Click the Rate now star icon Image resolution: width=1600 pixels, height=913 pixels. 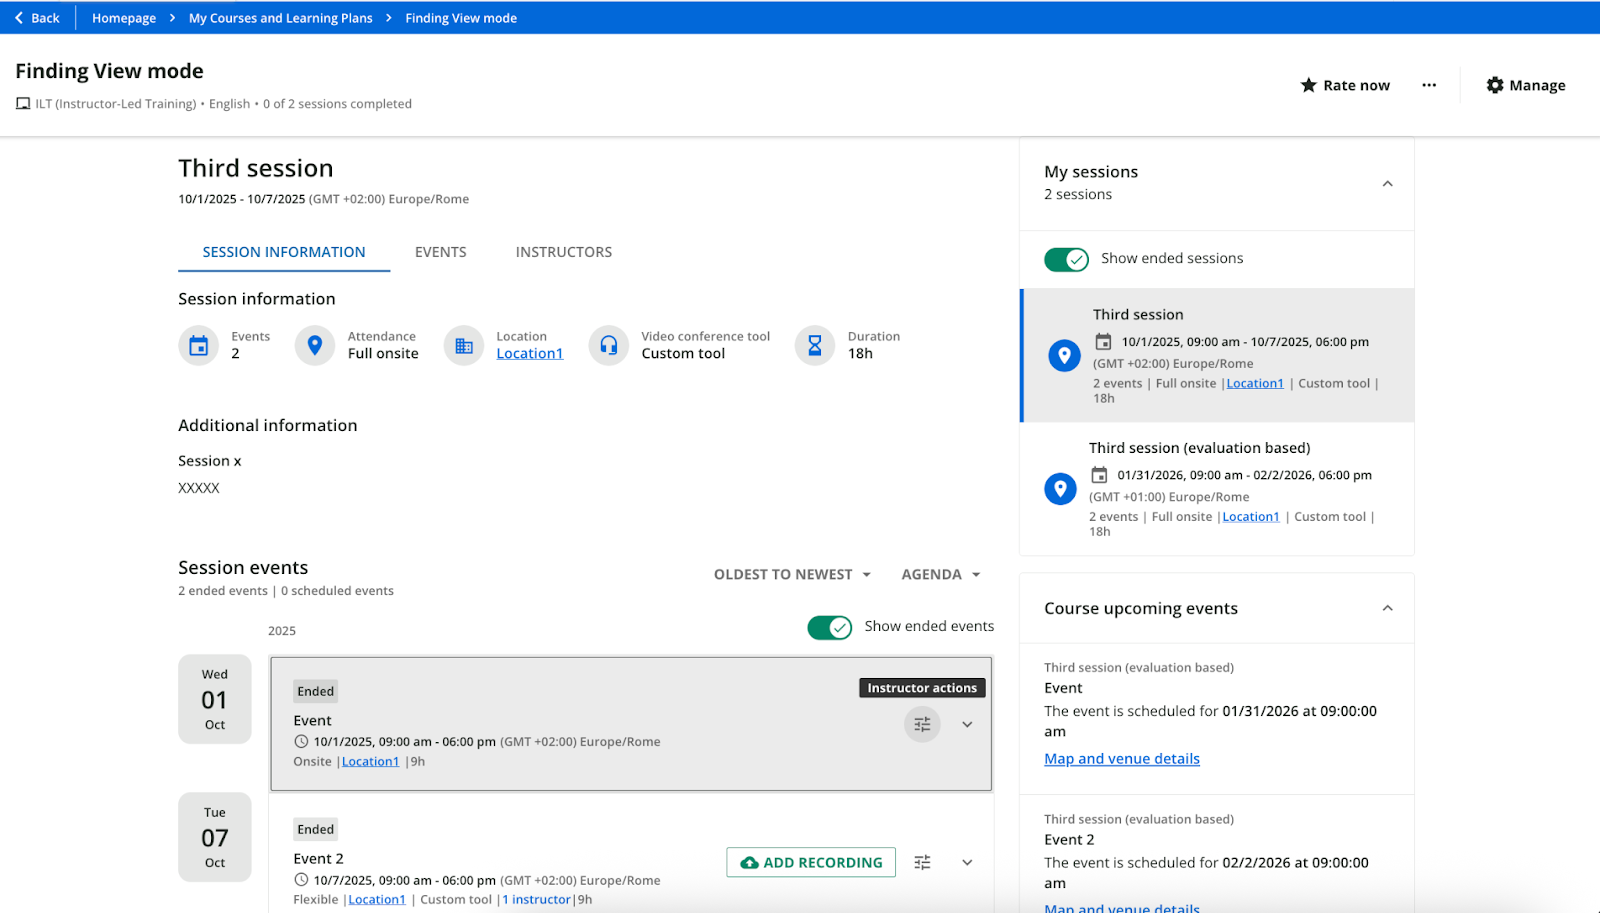click(1308, 86)
